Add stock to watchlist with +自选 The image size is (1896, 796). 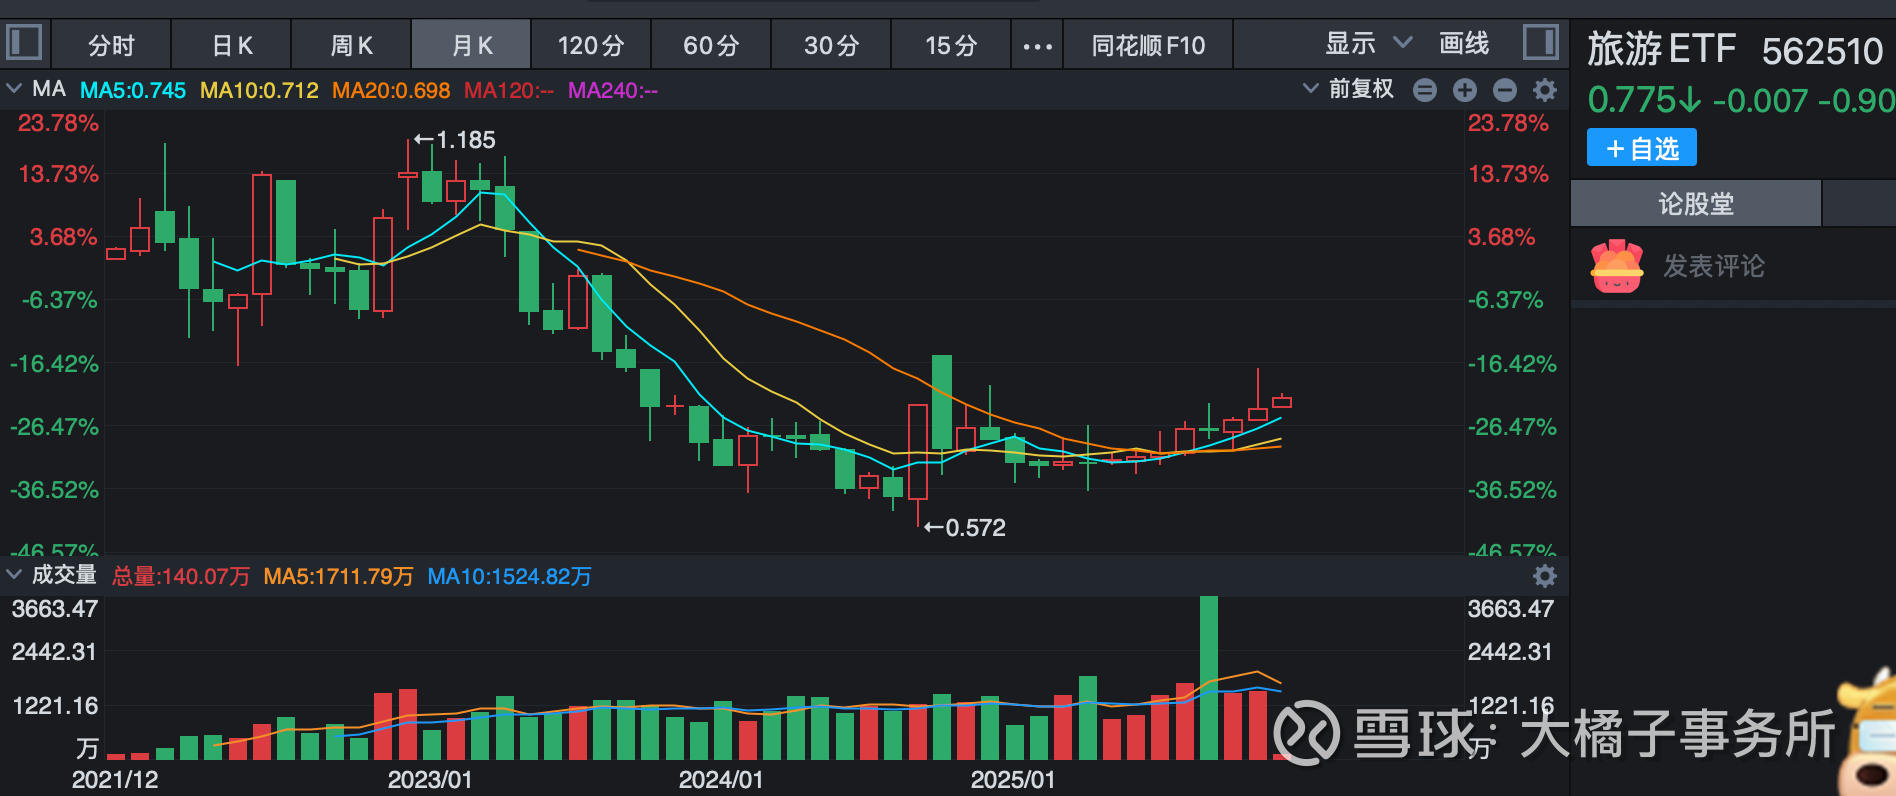click(1641, 149)
